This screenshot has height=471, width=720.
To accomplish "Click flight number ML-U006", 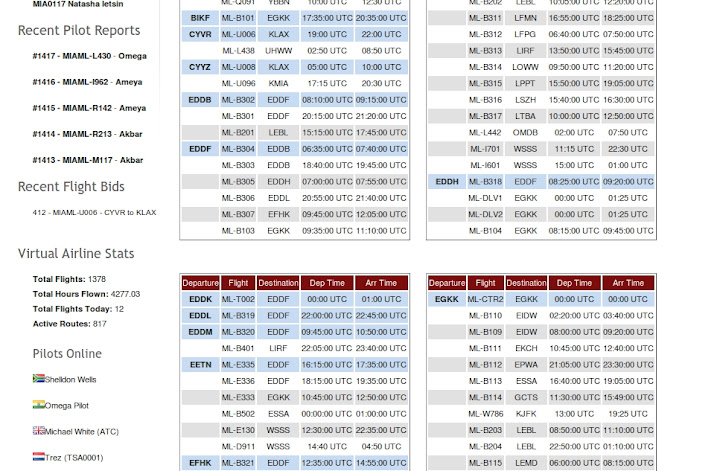I will click(x=238, y=34).
